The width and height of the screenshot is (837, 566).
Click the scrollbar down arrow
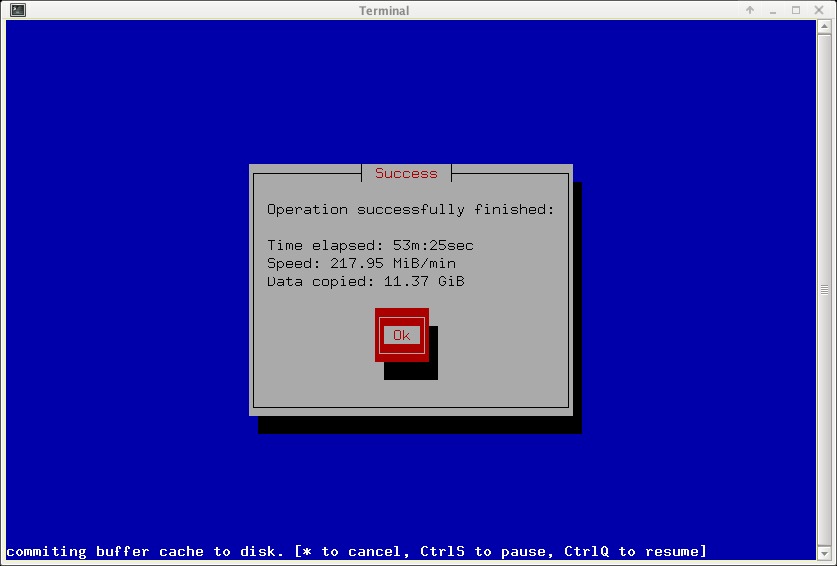[x=824, y=552]
